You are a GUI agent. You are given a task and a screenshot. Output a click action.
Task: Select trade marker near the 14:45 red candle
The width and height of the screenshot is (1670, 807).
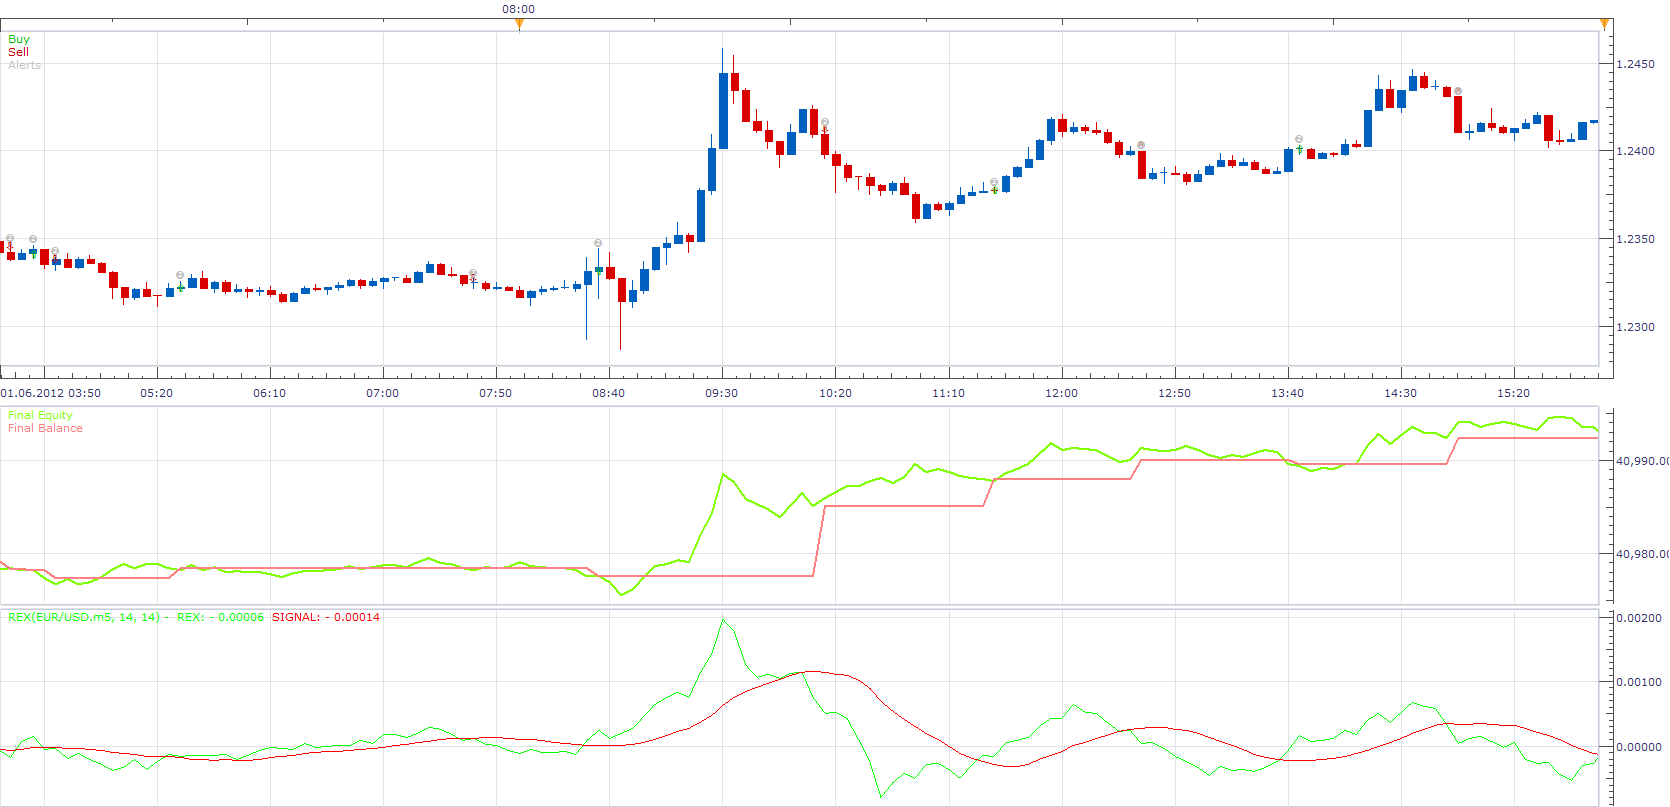pos(1458,91)
